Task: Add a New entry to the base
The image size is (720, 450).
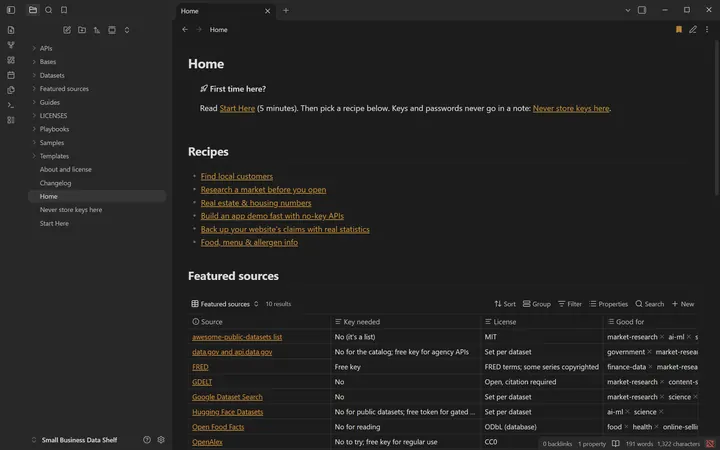Action: [x=683, y=304]
